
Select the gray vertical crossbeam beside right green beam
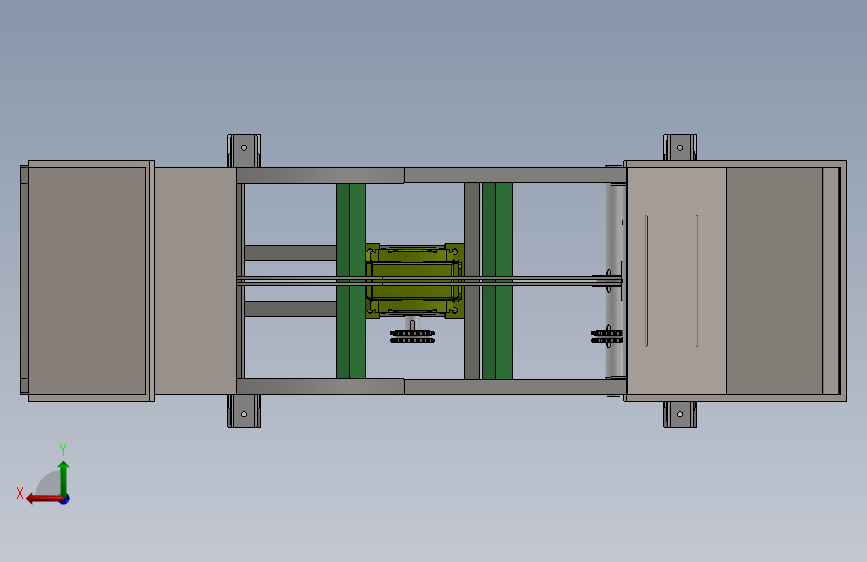472,281
